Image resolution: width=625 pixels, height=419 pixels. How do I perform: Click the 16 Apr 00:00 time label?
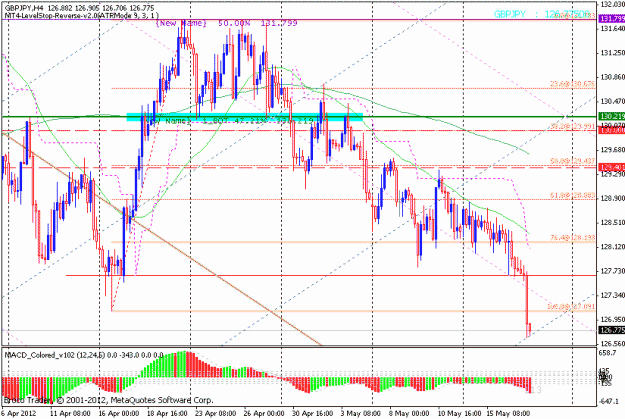(x=119, y=413)
